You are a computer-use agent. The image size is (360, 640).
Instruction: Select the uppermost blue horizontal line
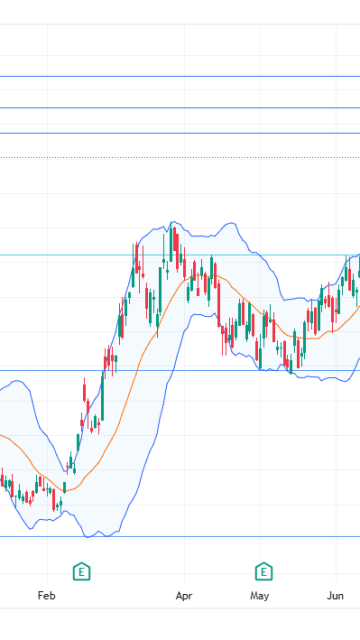click(180, 76)
